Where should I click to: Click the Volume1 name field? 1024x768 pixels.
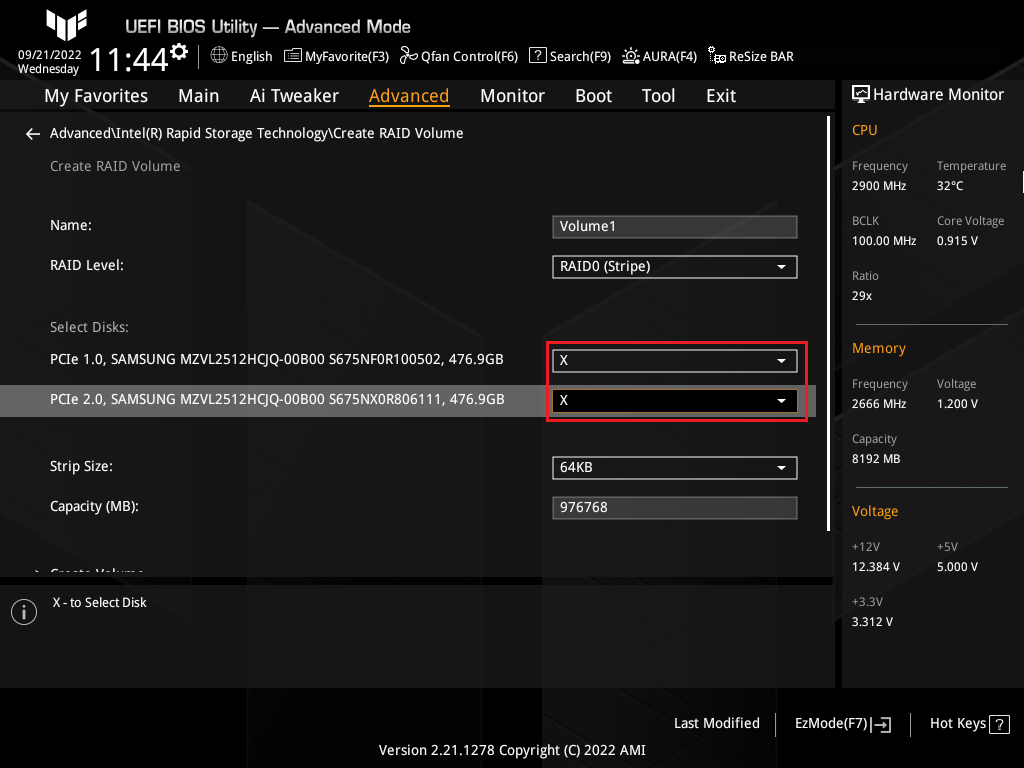[x=675, y=227]
